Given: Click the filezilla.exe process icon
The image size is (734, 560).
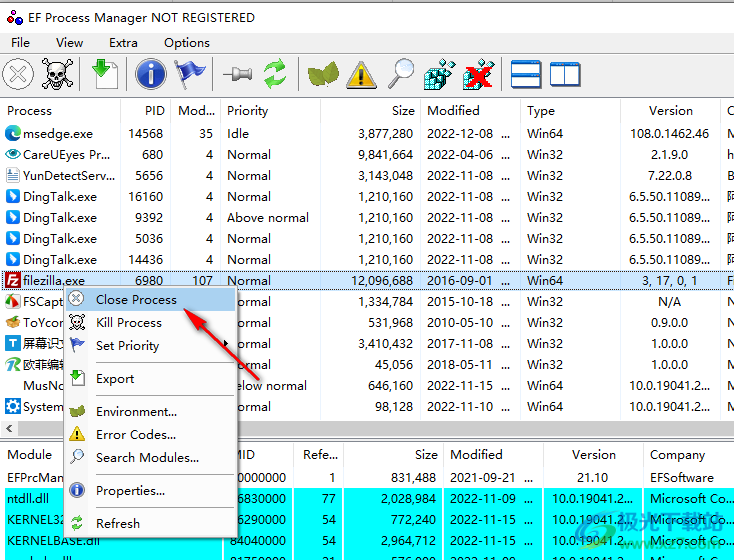Looking at the screenshot, I should tap(13, 280).
